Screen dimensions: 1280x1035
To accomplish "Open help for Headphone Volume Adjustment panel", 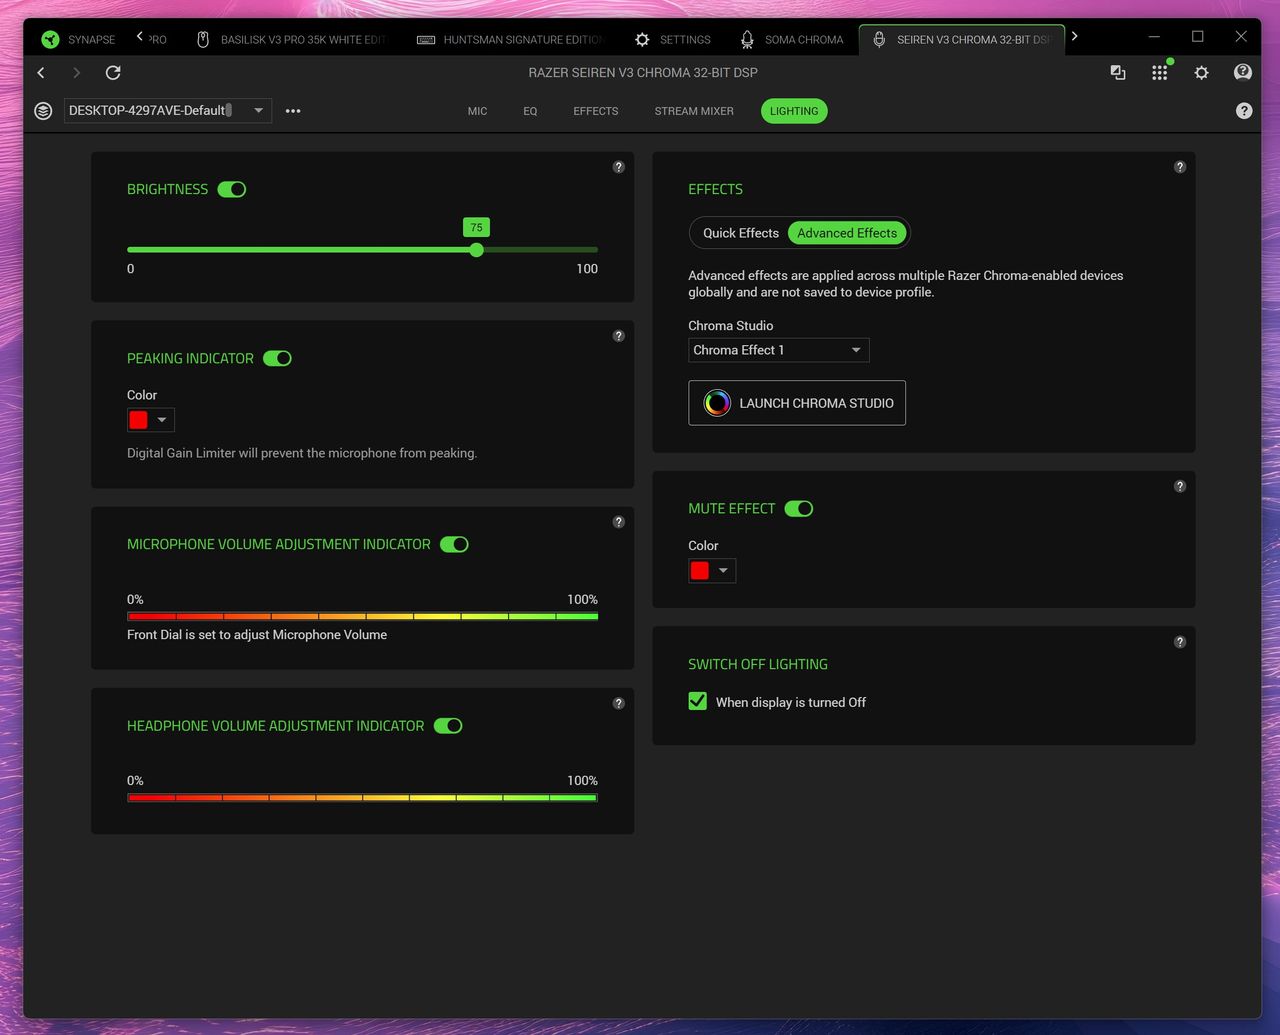I will [619, 703].
